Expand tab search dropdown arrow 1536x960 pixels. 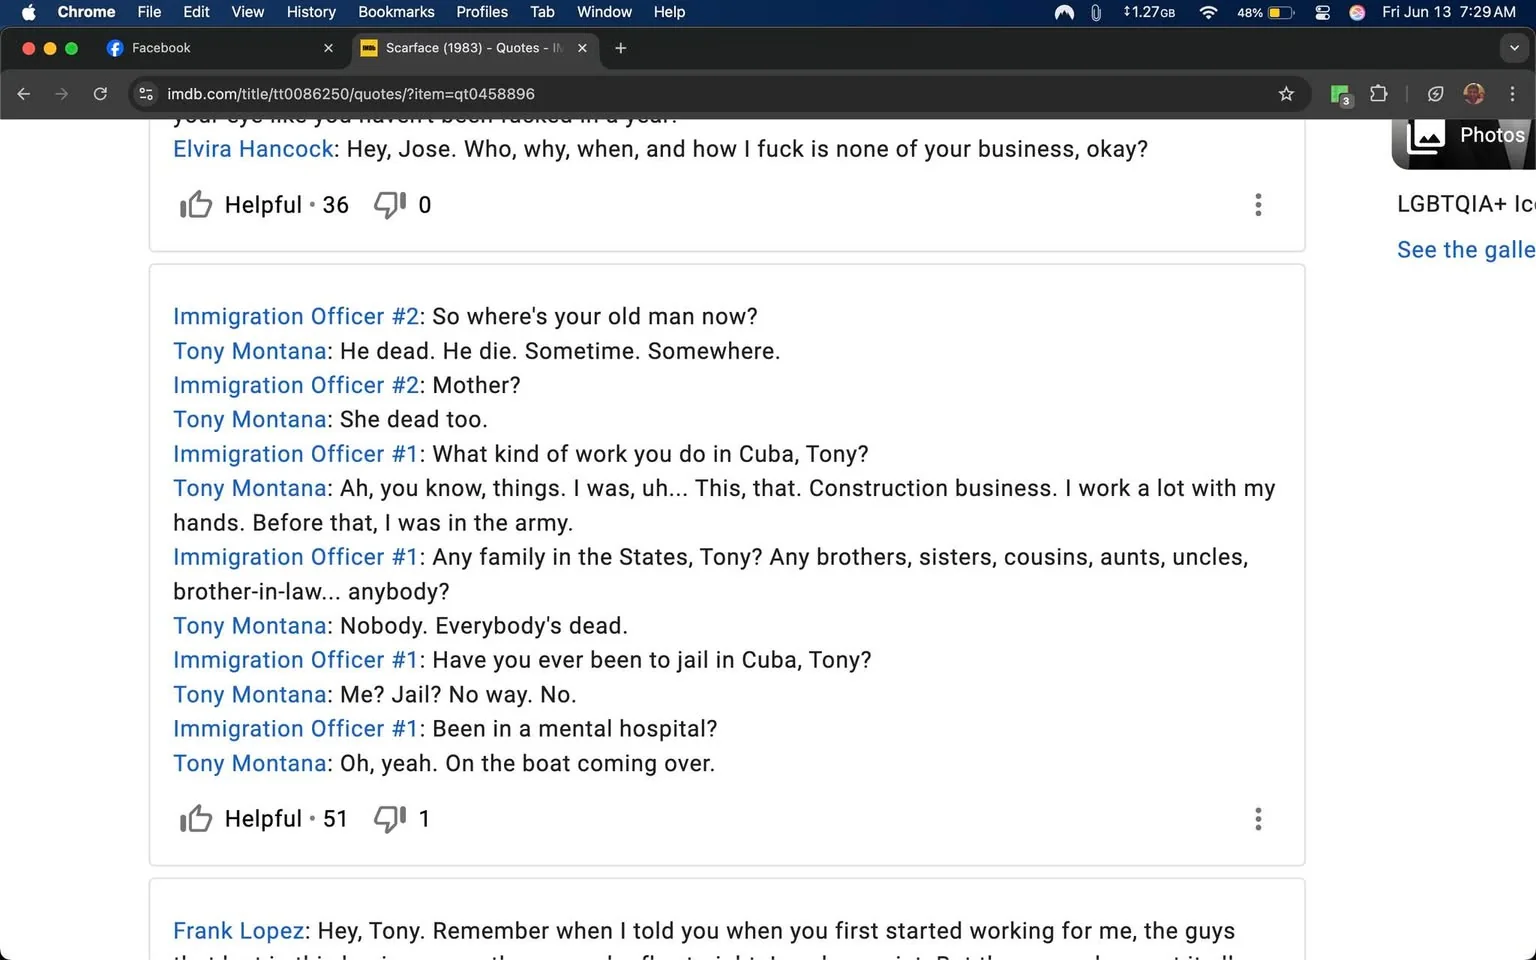[1514, 48]
